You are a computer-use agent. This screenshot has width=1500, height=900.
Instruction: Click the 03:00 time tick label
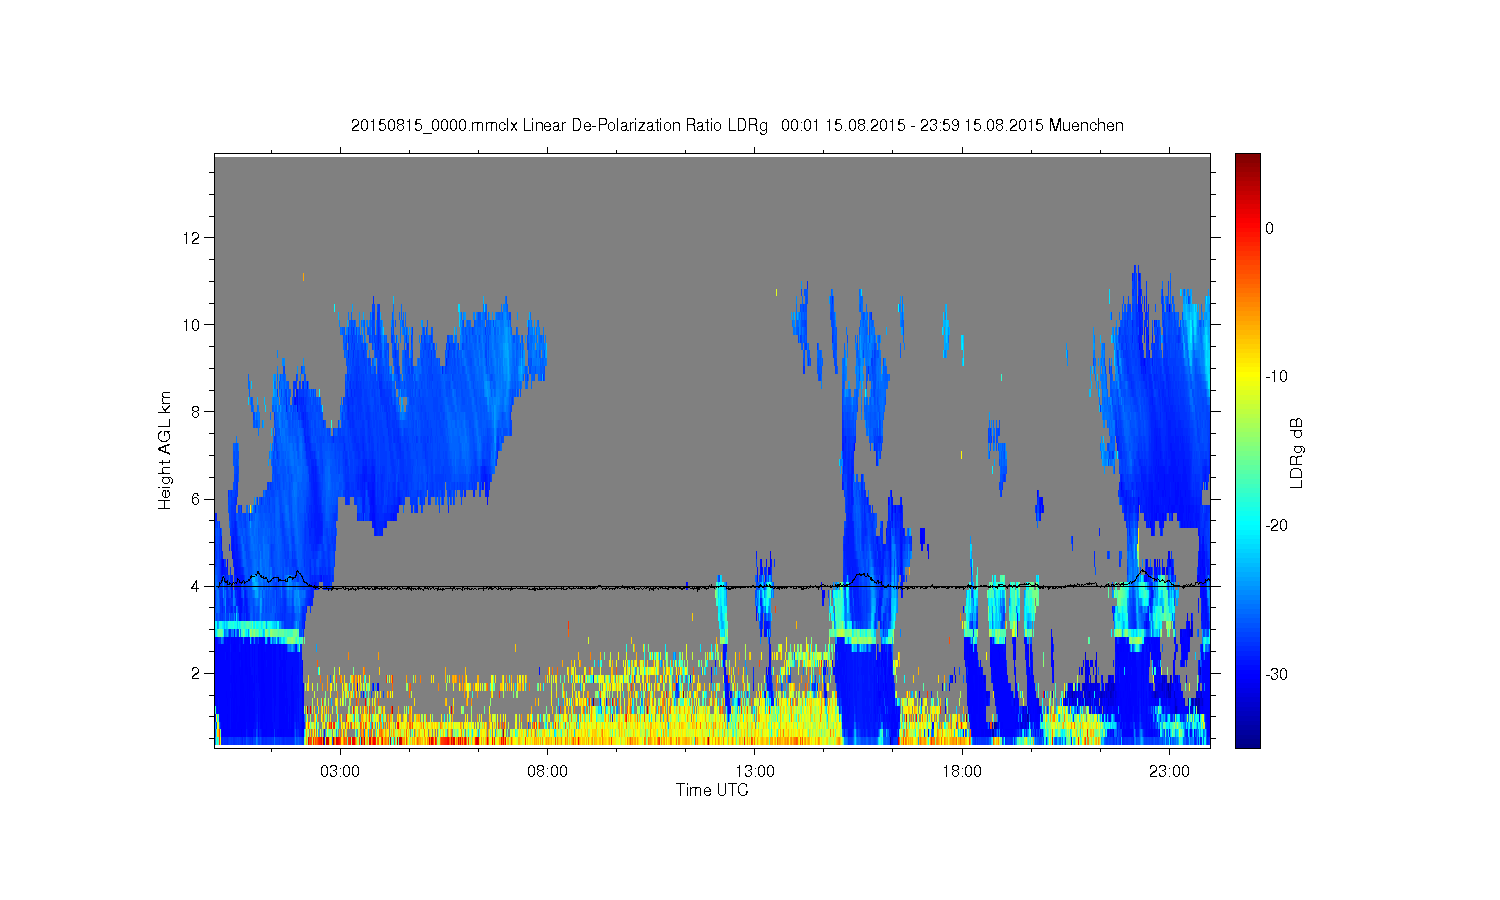[x=340, y=772]
